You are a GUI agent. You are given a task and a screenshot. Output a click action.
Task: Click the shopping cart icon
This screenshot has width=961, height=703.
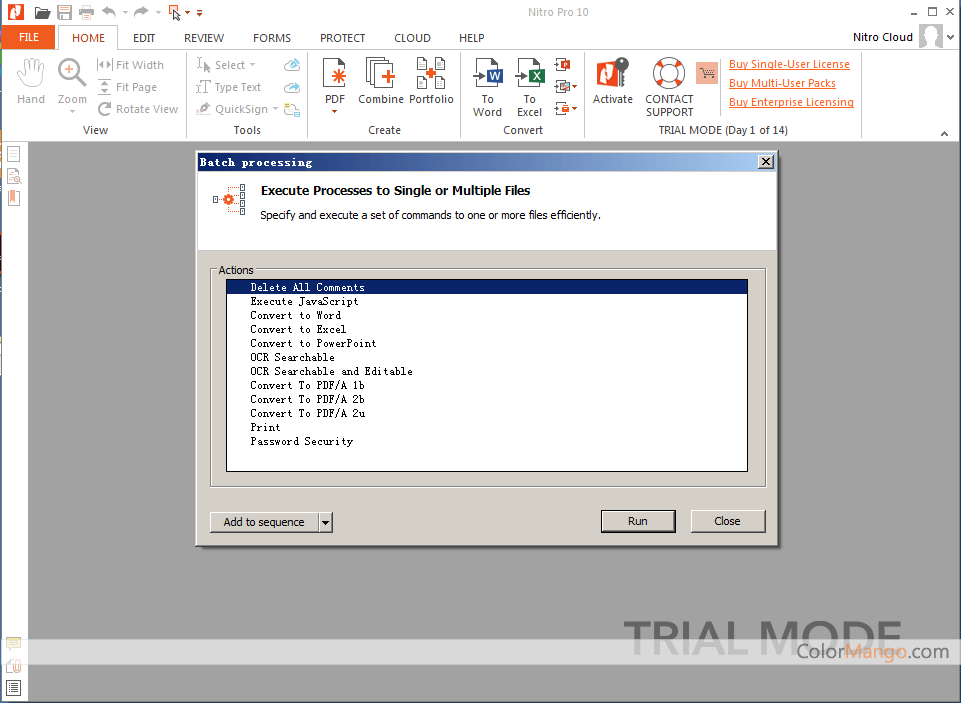707,74
